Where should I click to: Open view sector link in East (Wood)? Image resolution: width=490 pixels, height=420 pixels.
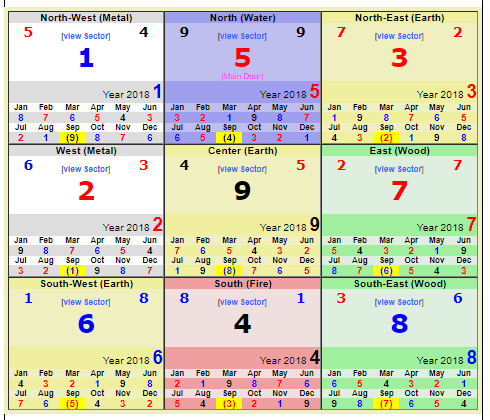pos(399,169)
